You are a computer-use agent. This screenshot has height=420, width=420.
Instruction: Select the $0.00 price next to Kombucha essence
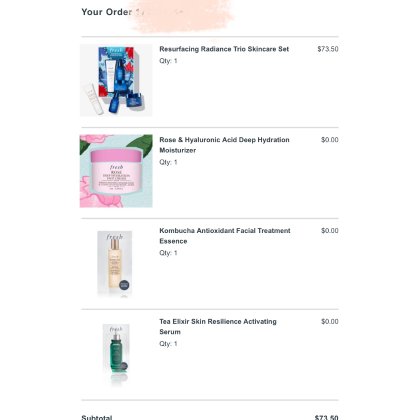click(x=330, y=231)
